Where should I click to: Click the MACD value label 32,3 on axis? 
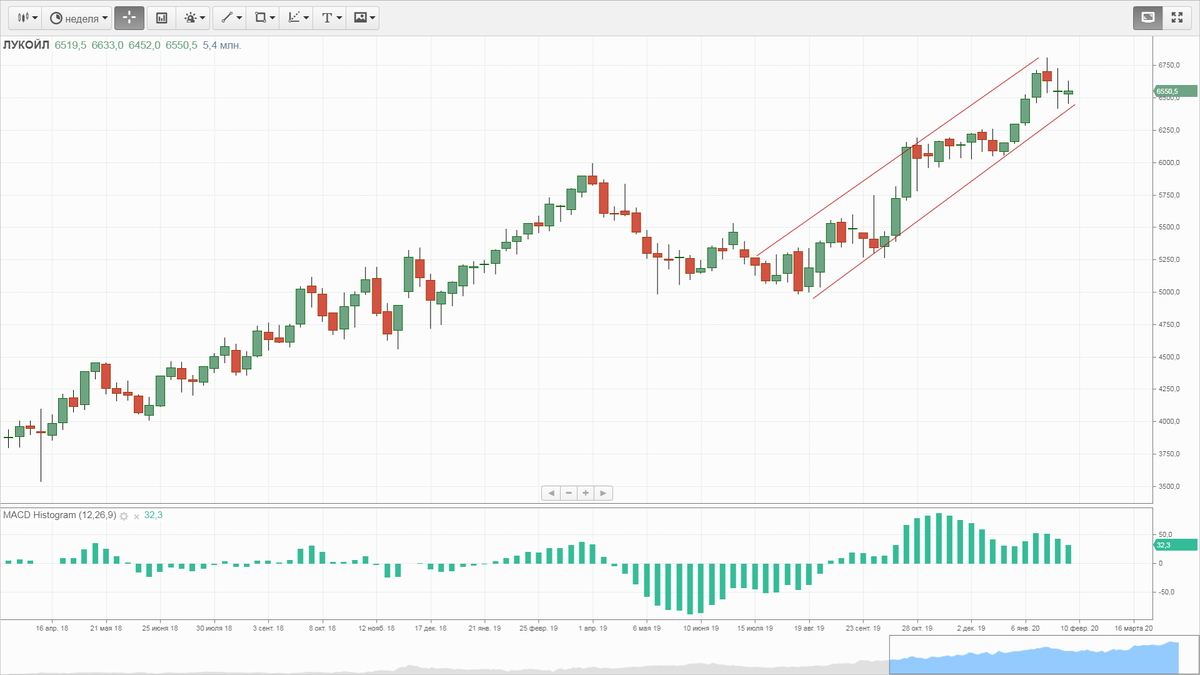[x=1175, y=545]
